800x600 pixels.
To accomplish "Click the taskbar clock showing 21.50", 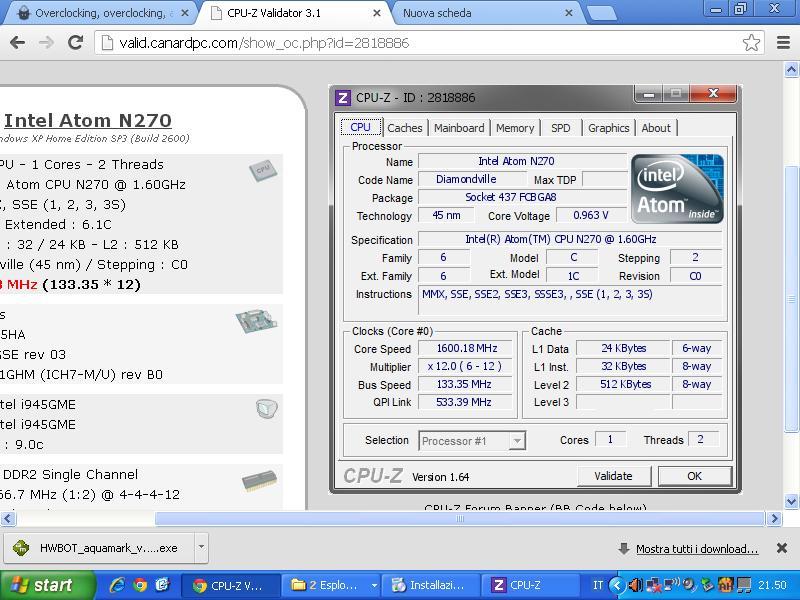I will (x=772, y=585).
